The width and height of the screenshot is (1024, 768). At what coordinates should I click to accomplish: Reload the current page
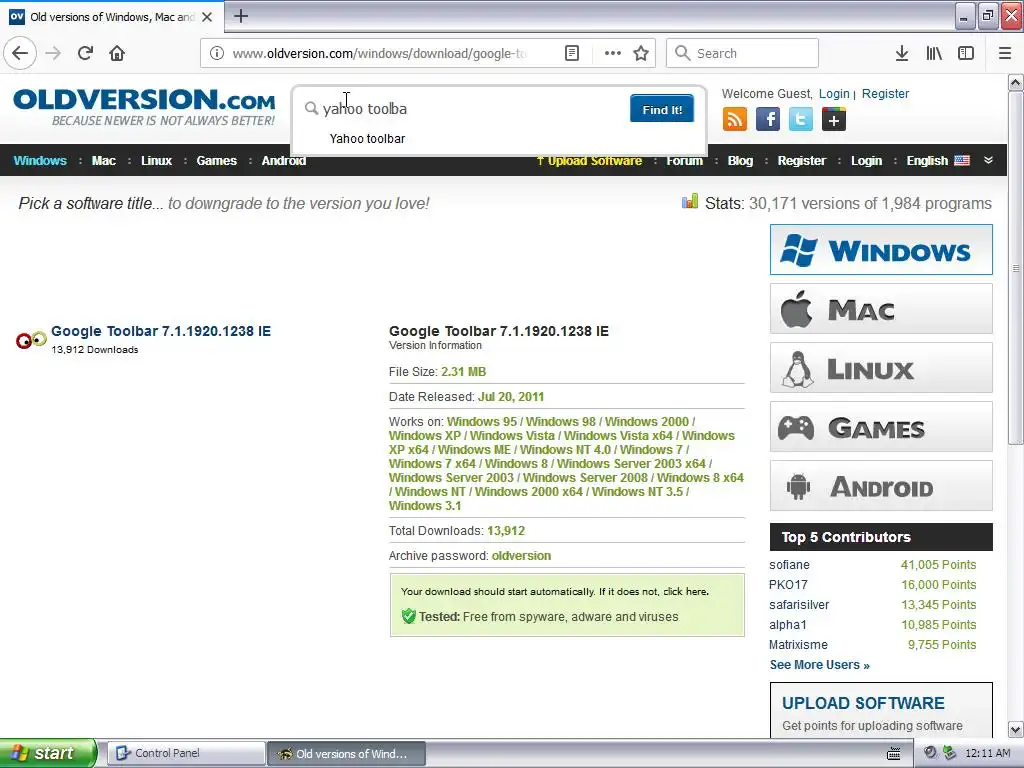point(86,53)
